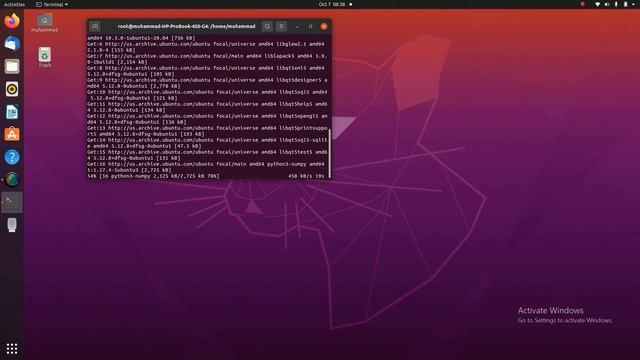Image resolution: width=640 pixels, height=360 pixels.
Task: Click the Wi-Fi network indicator in the top bar
Action: (x=597, y=4)
